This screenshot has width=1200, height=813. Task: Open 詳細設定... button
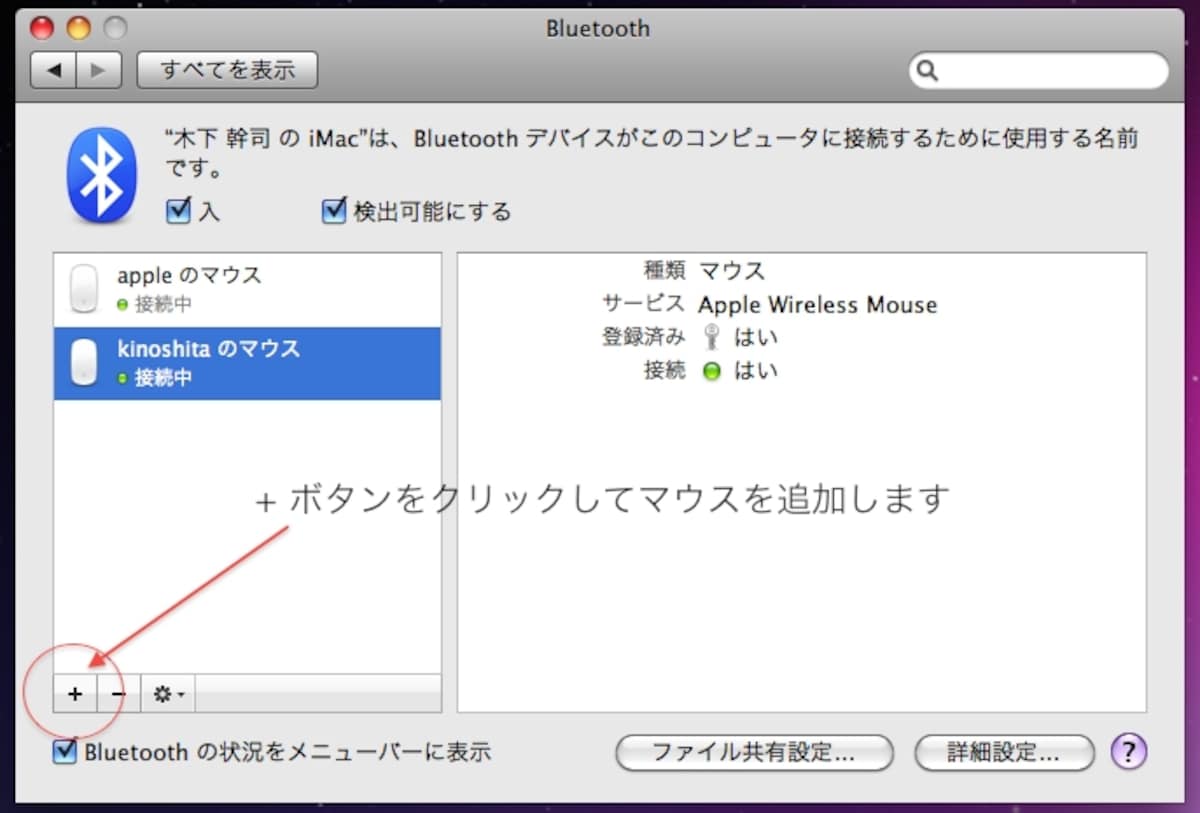[x=1005, y=753]
